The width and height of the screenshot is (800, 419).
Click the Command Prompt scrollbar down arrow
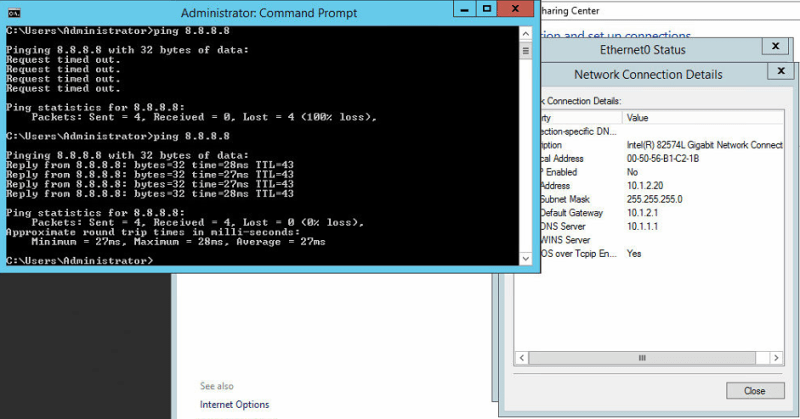click(524, 258)
